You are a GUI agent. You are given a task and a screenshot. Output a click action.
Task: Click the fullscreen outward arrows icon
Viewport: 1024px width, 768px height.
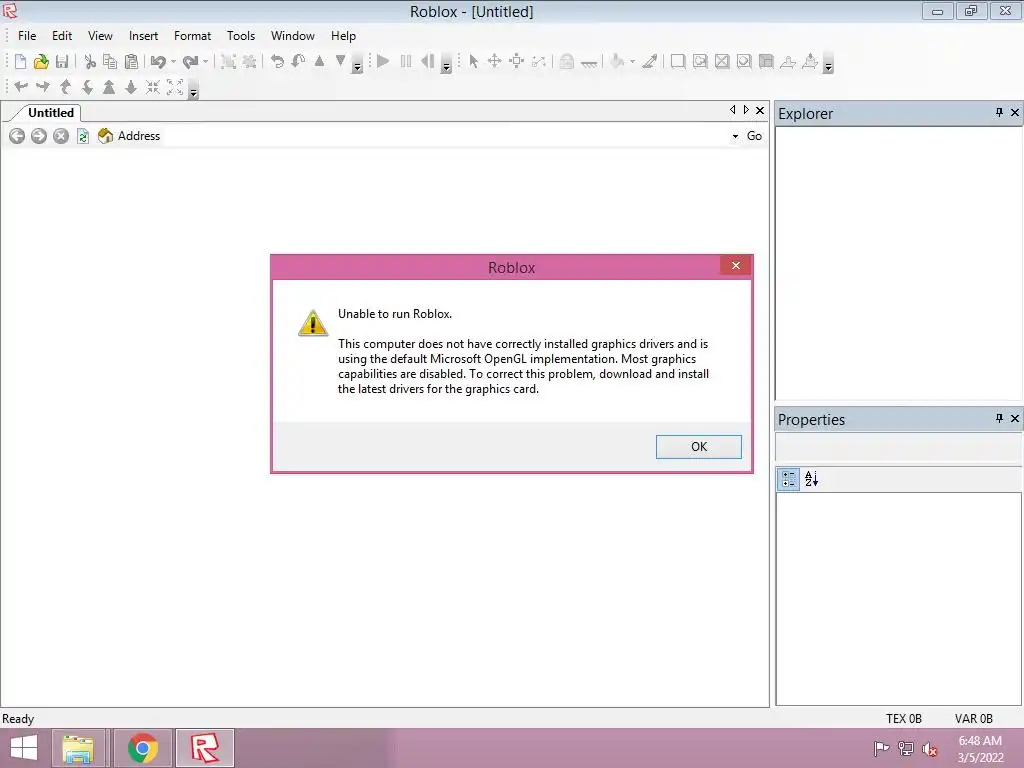pos(175,87)
